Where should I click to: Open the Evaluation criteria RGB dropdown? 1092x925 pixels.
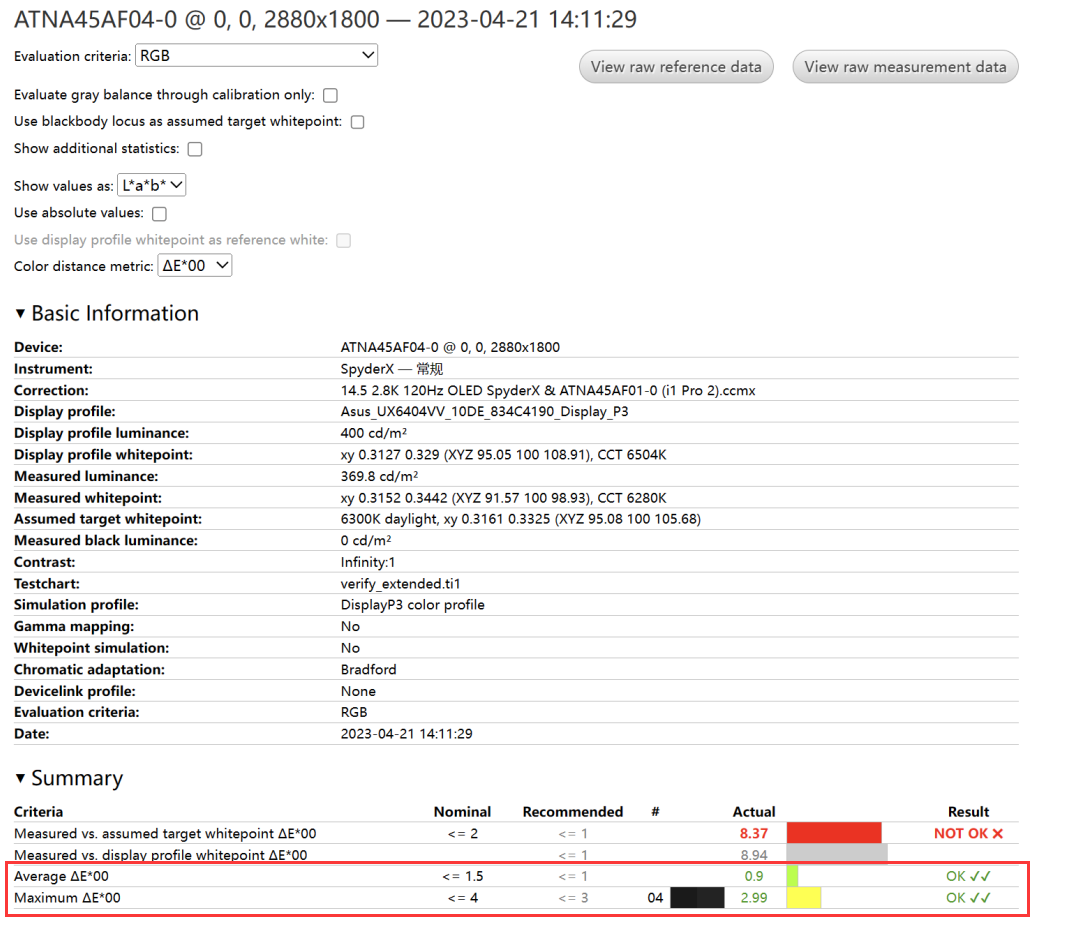pyautogui.click(x=256, y=56)
